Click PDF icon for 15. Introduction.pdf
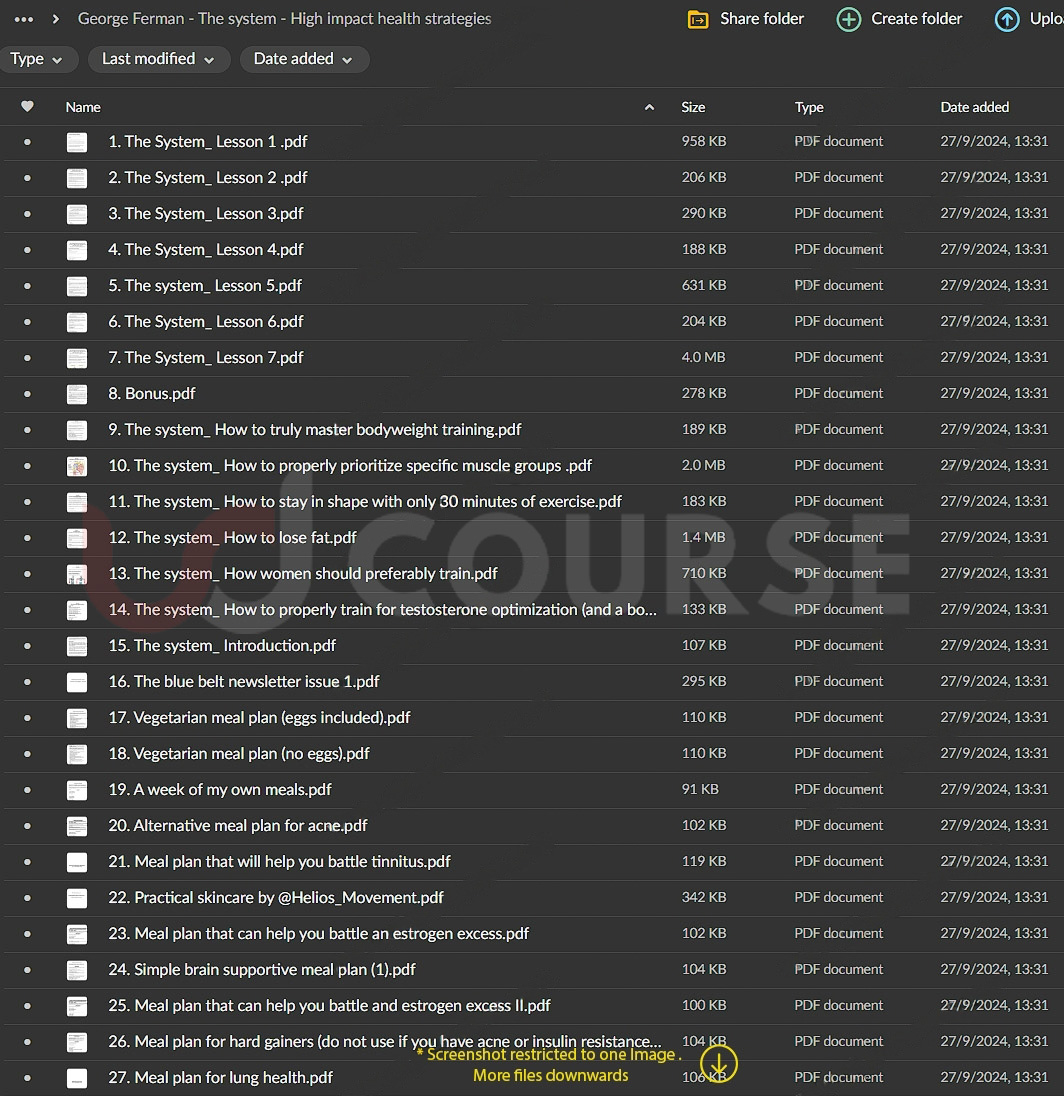Image resolution: width=1064 pixels, height=1096 pixels. pos(77,646)
